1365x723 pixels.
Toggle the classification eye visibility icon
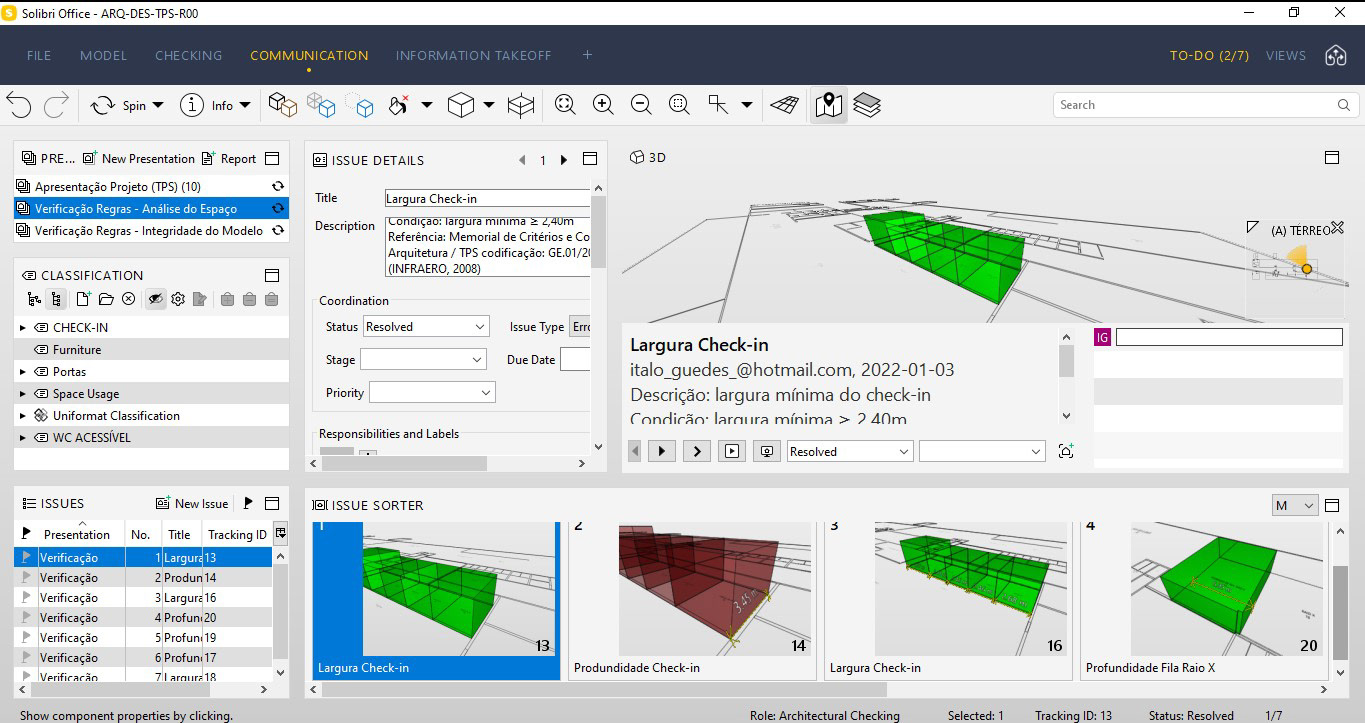(x=155, y=299)
